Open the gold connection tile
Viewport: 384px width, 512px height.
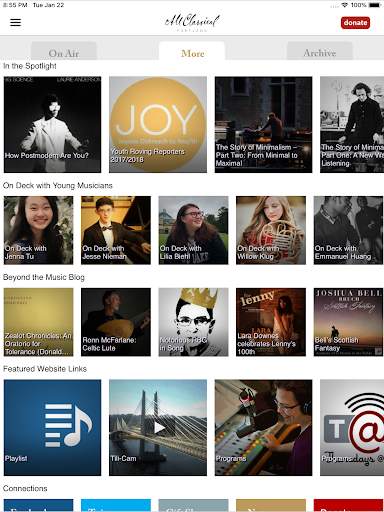pos(271,505)
